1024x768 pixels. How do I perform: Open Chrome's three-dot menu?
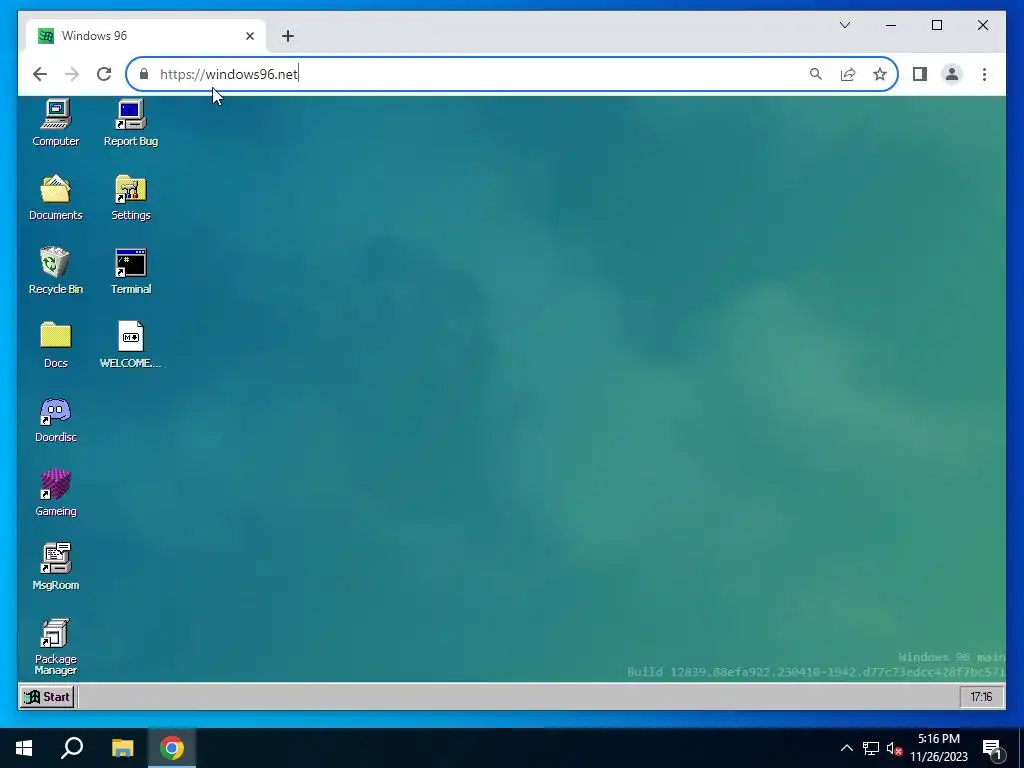point(984,74)
